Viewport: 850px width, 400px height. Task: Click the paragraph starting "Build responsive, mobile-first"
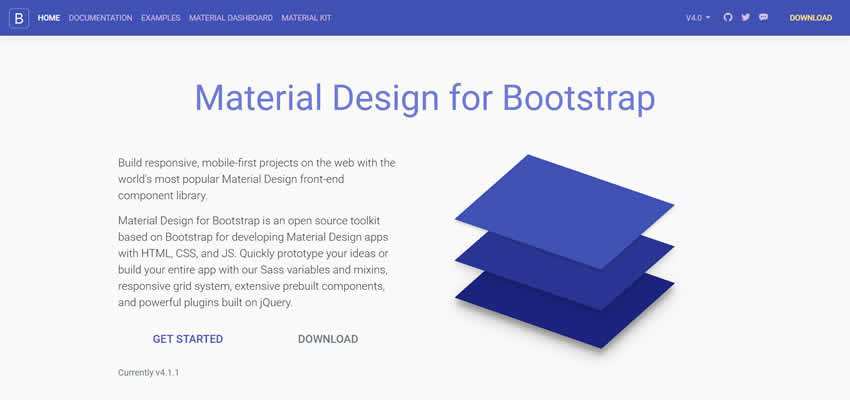coord(257,179)
